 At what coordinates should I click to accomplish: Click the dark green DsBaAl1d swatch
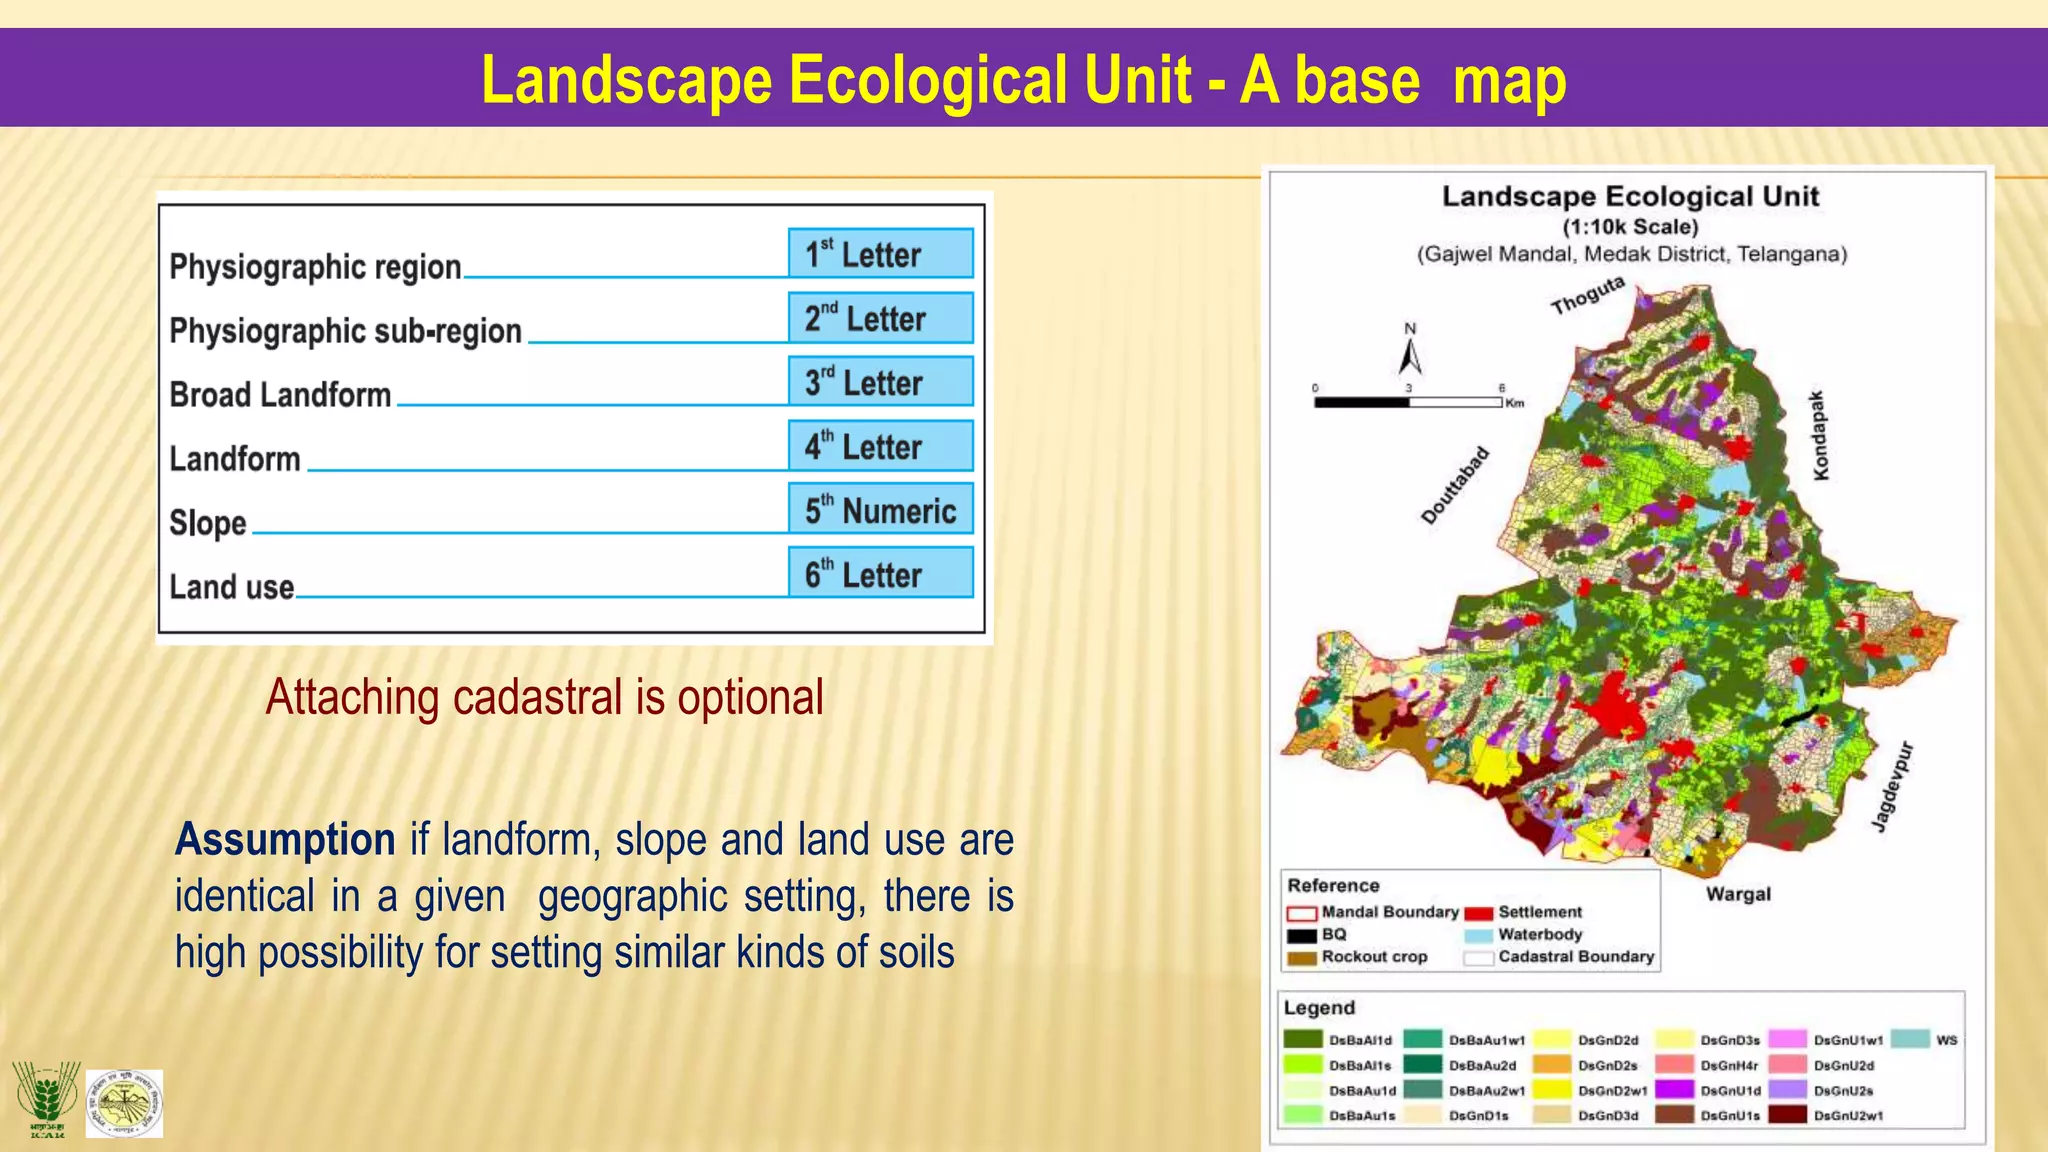(x=1303, y=1040)
